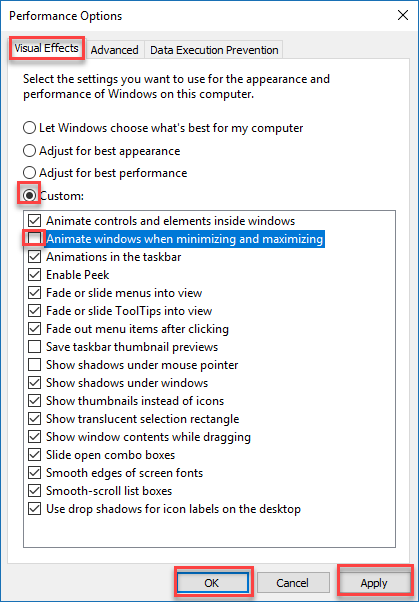Image resolution: width=419 pixels, height=602 pixels.
Task: Check Save taskbar thumbnail previews
Action: point(35,347)
